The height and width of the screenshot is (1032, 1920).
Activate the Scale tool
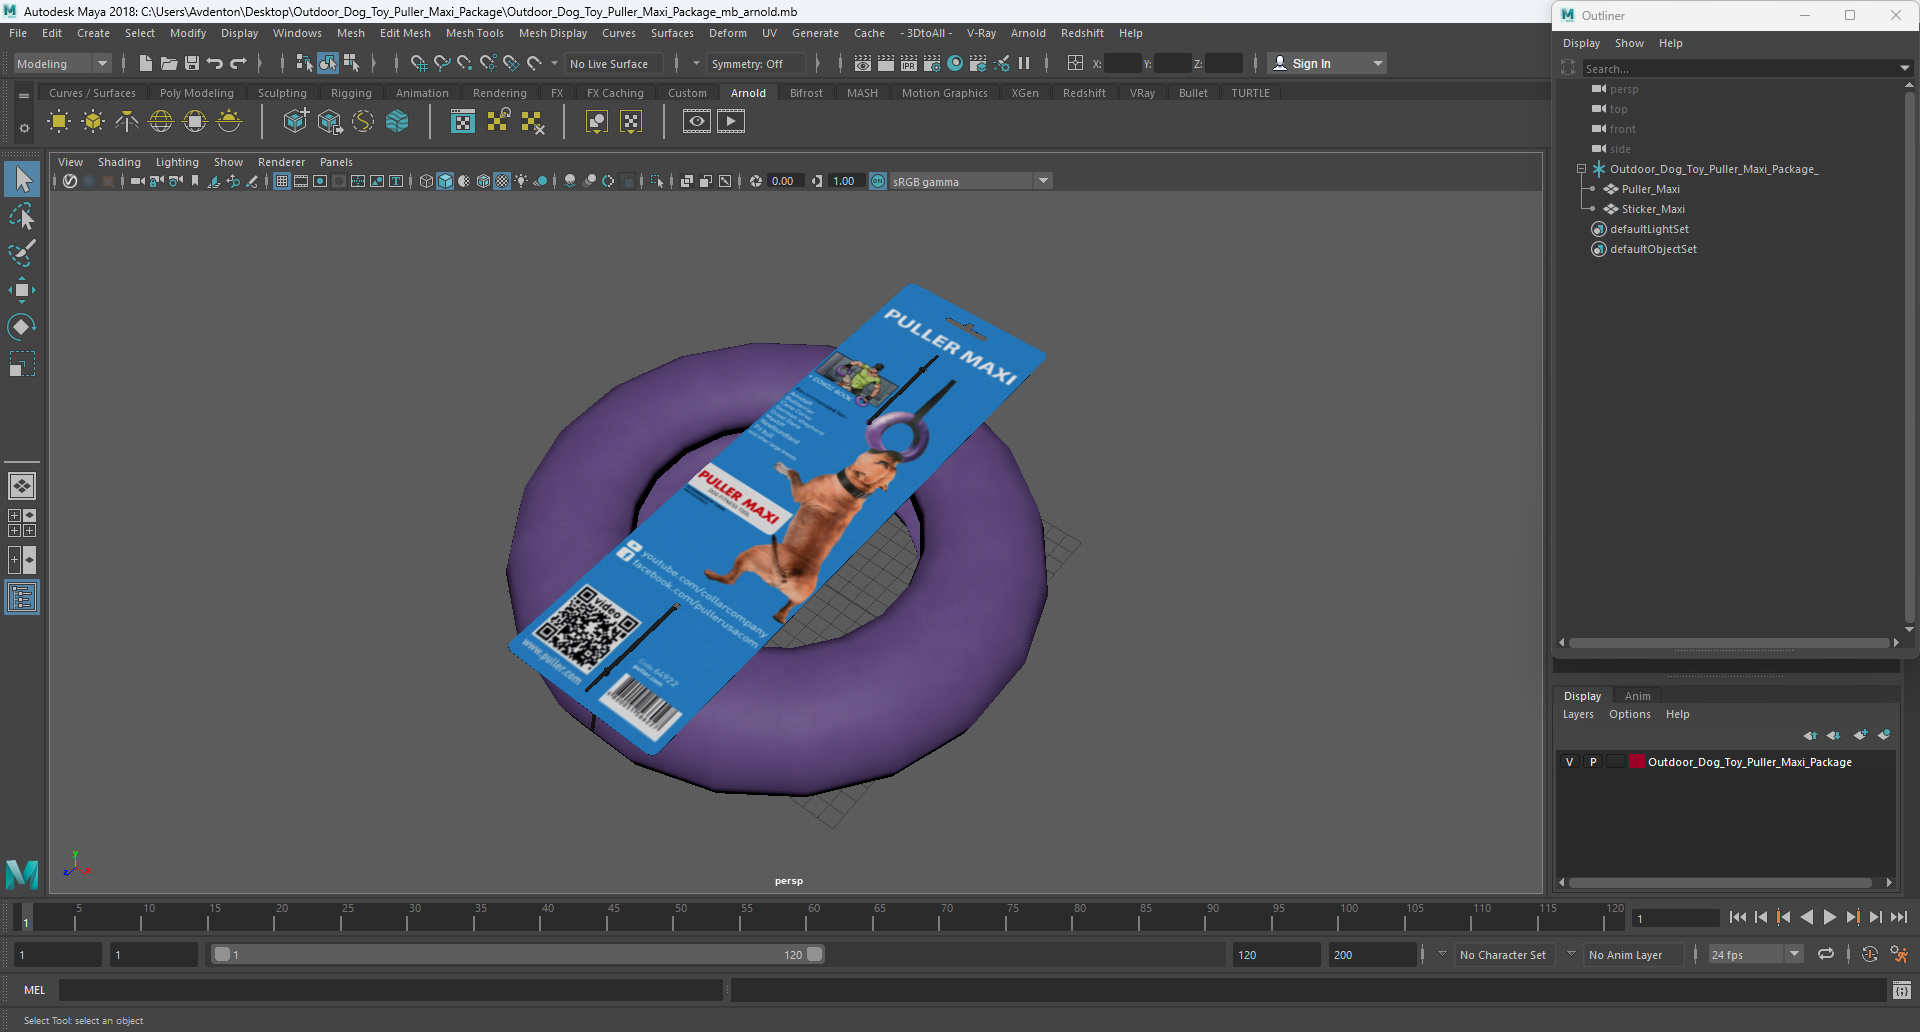coord(22,364)
